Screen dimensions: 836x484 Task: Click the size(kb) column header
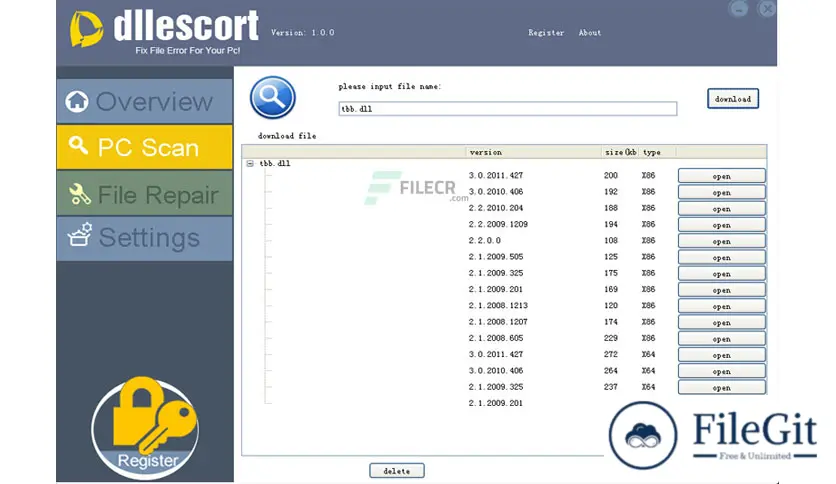pyautogui.click(x=621, y=152)
